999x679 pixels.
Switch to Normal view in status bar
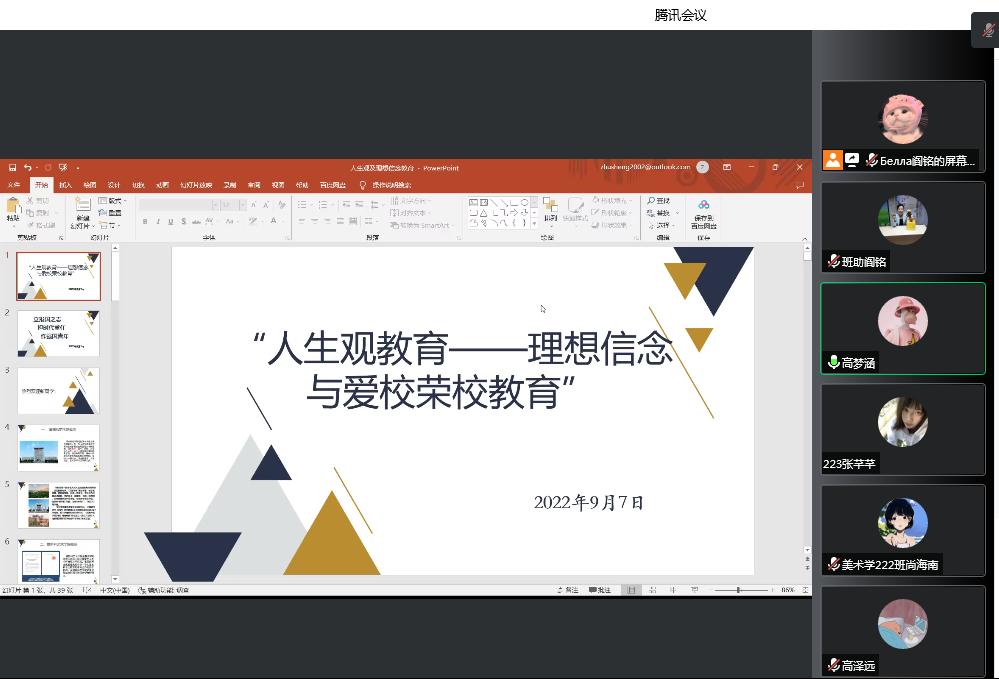[631, 590]
